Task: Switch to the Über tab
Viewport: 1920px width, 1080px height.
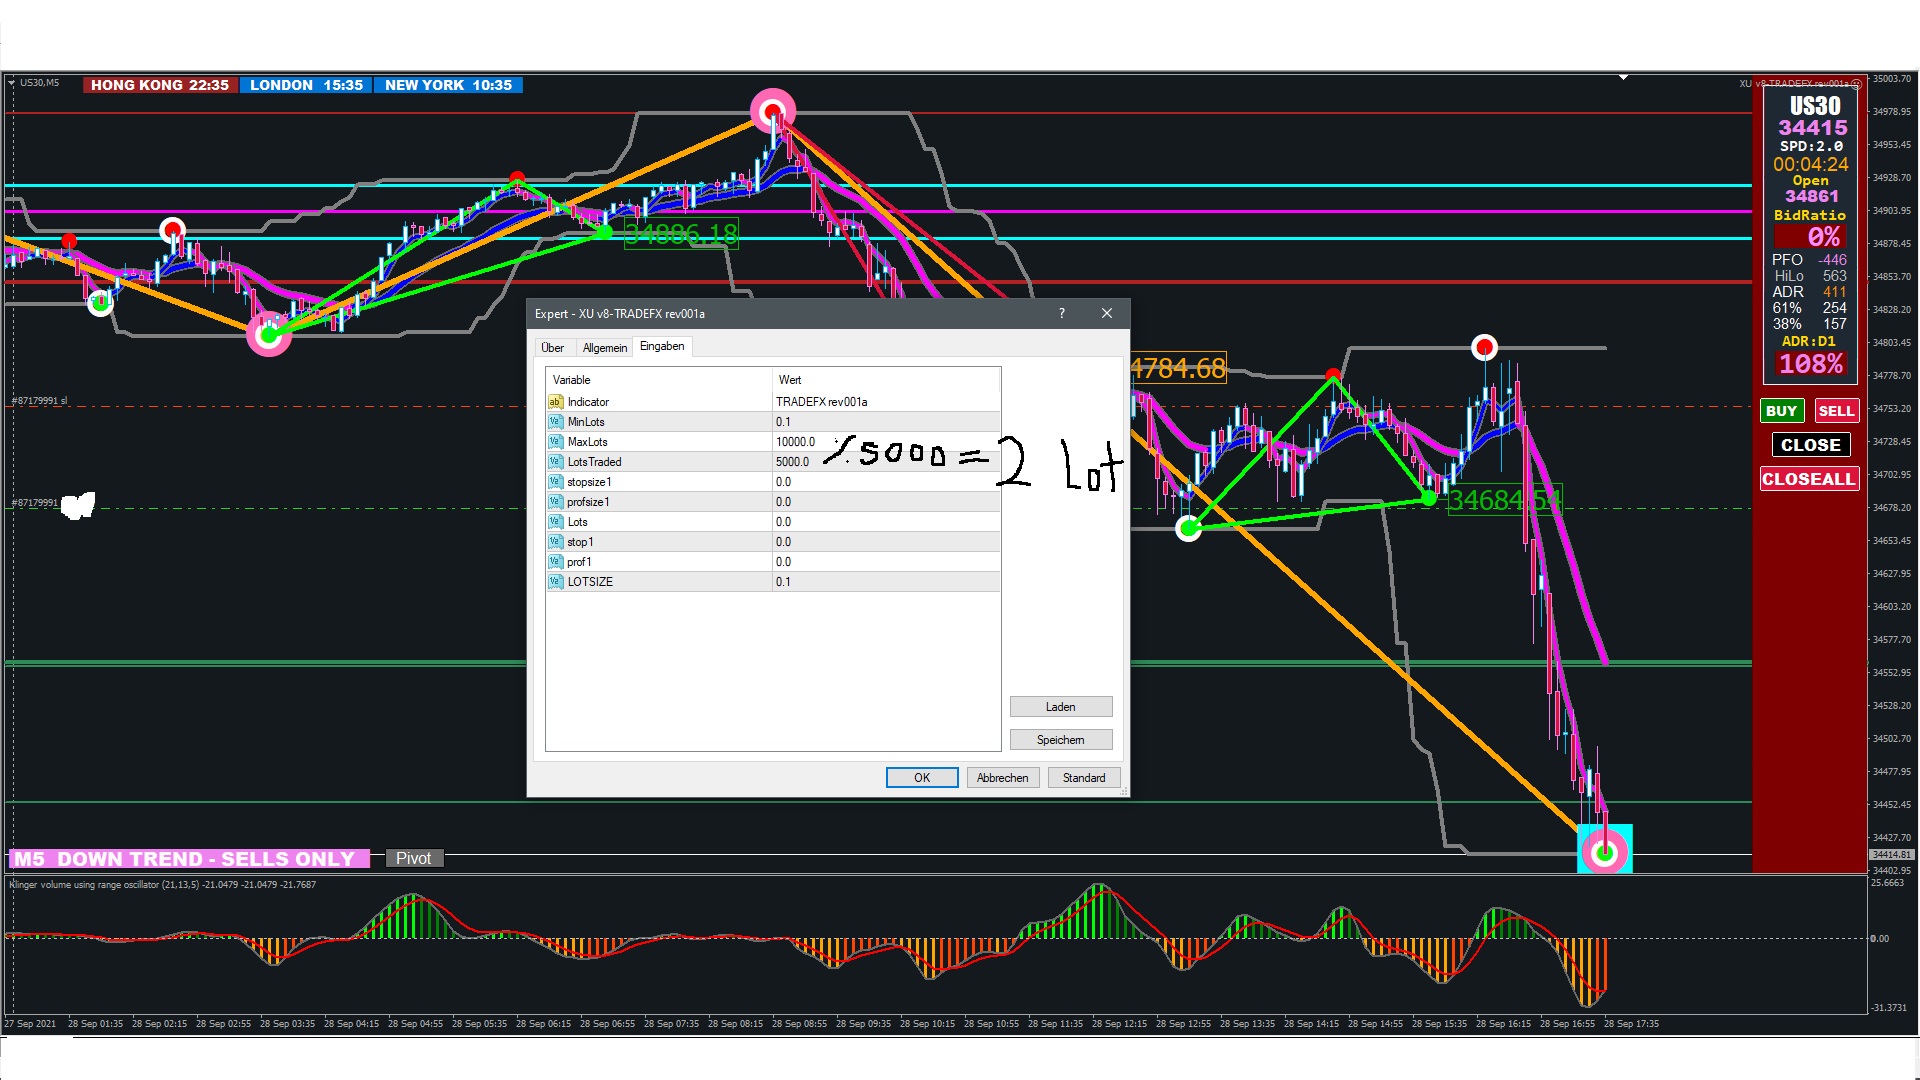Action: coord(552,348)
